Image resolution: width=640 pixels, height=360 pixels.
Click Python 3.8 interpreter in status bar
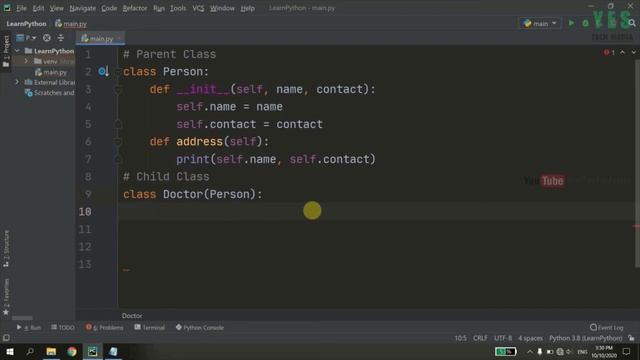[585, 338]
